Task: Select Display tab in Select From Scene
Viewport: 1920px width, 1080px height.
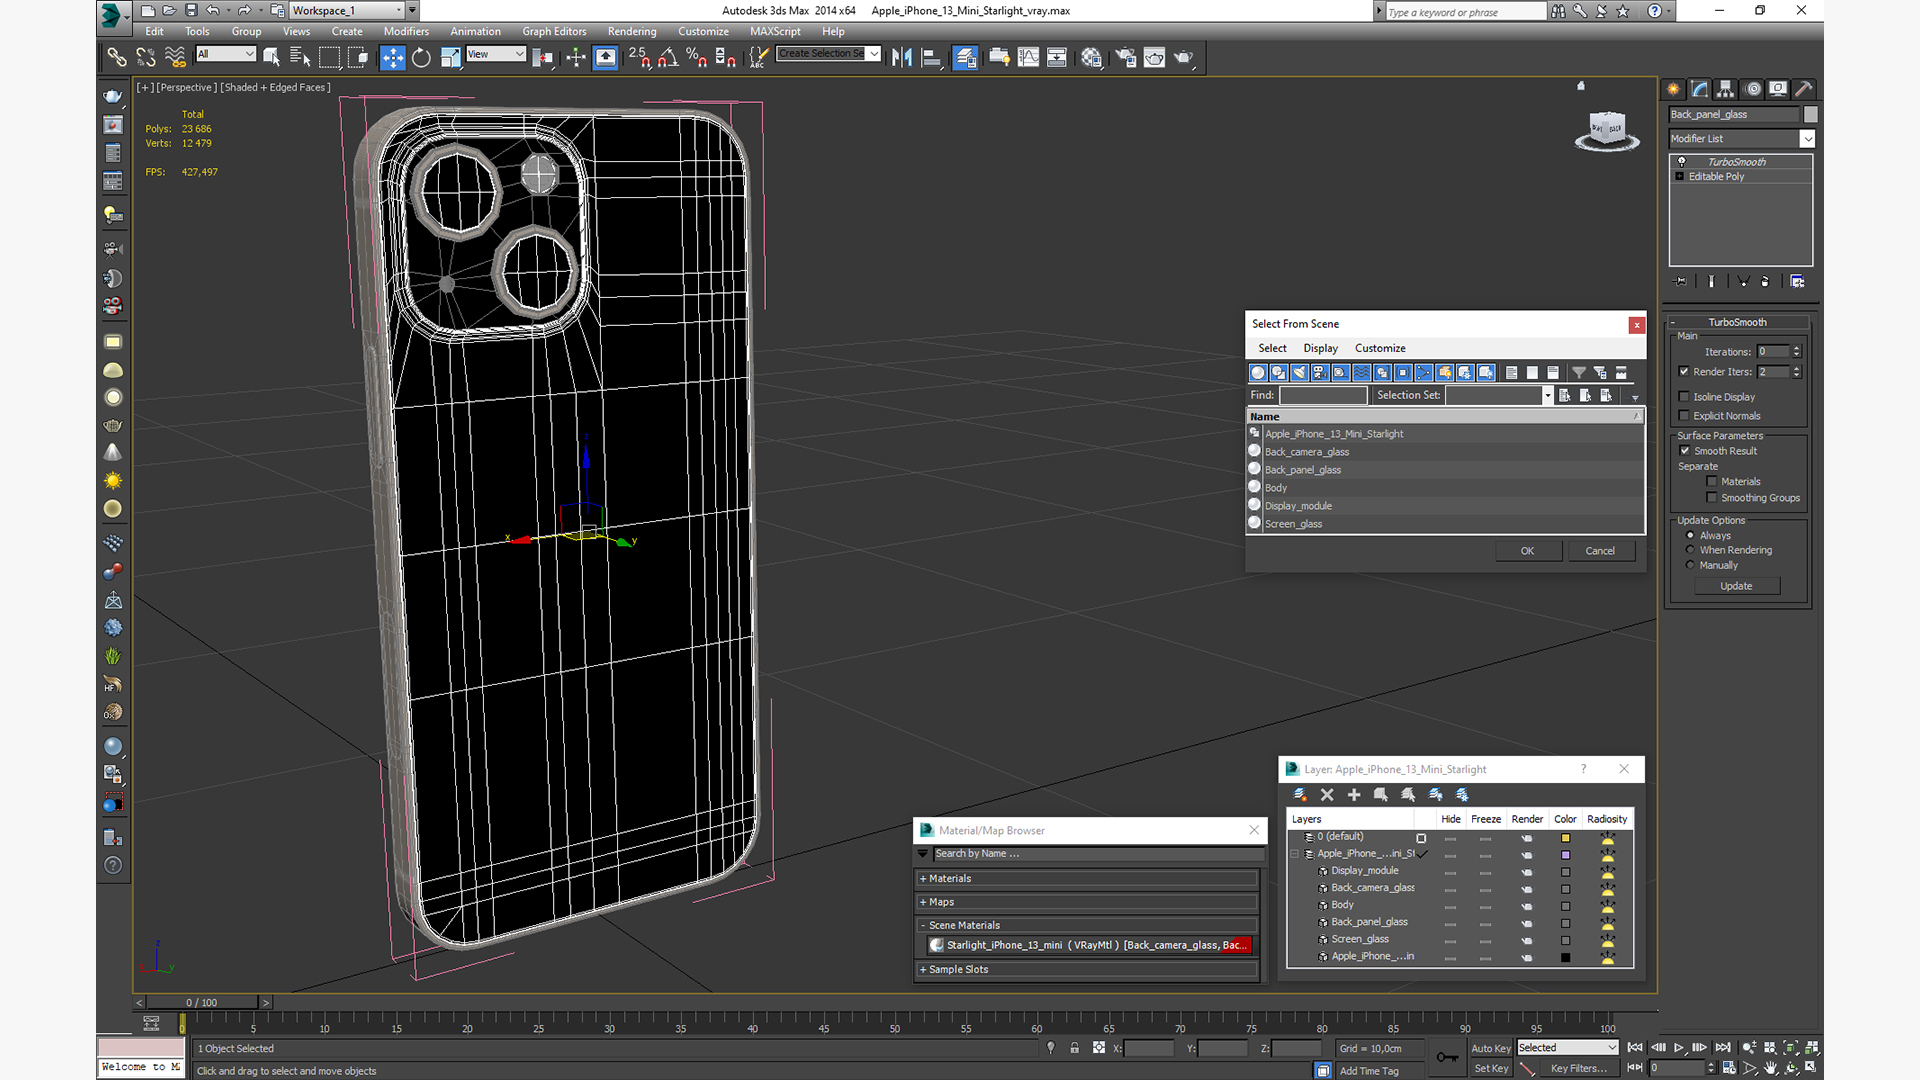Action: tap(1319, 348)
